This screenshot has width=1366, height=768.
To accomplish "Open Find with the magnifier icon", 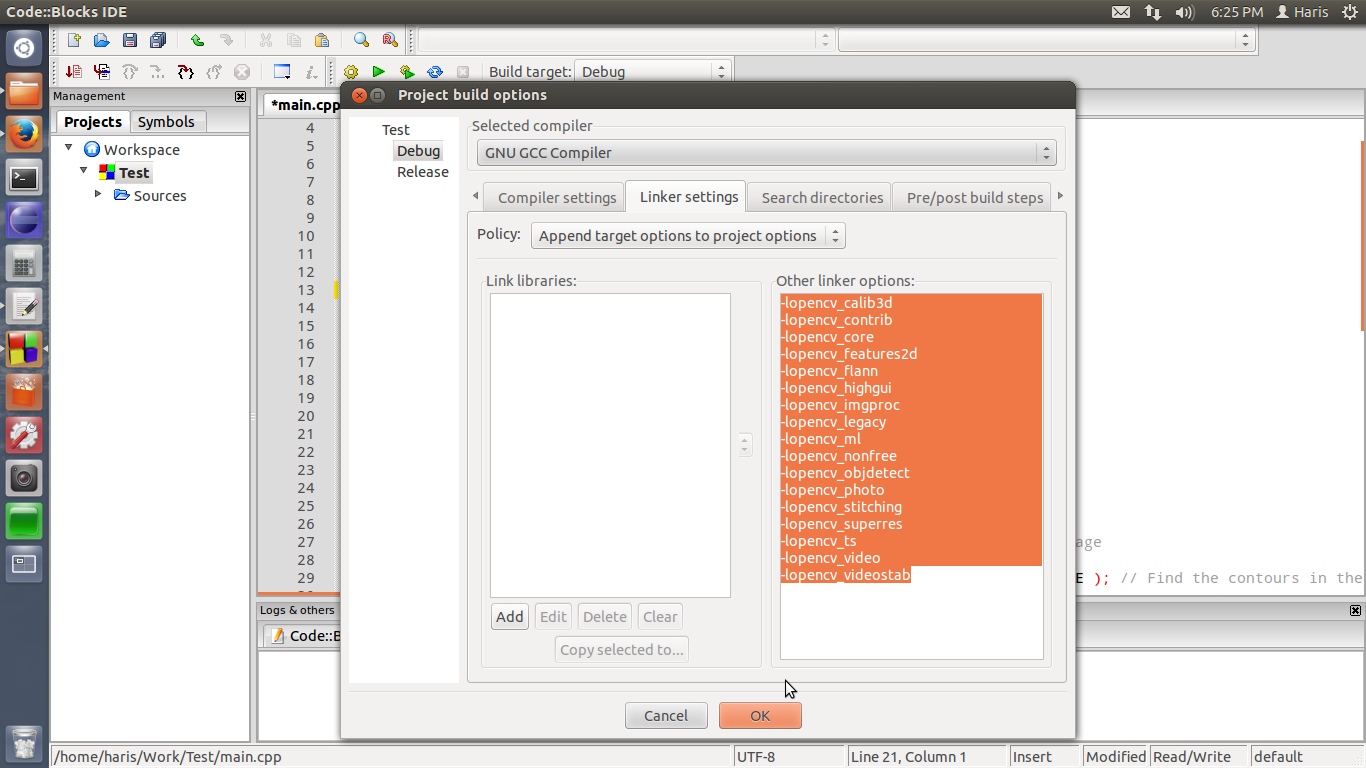I will click(x=361, y=41).
